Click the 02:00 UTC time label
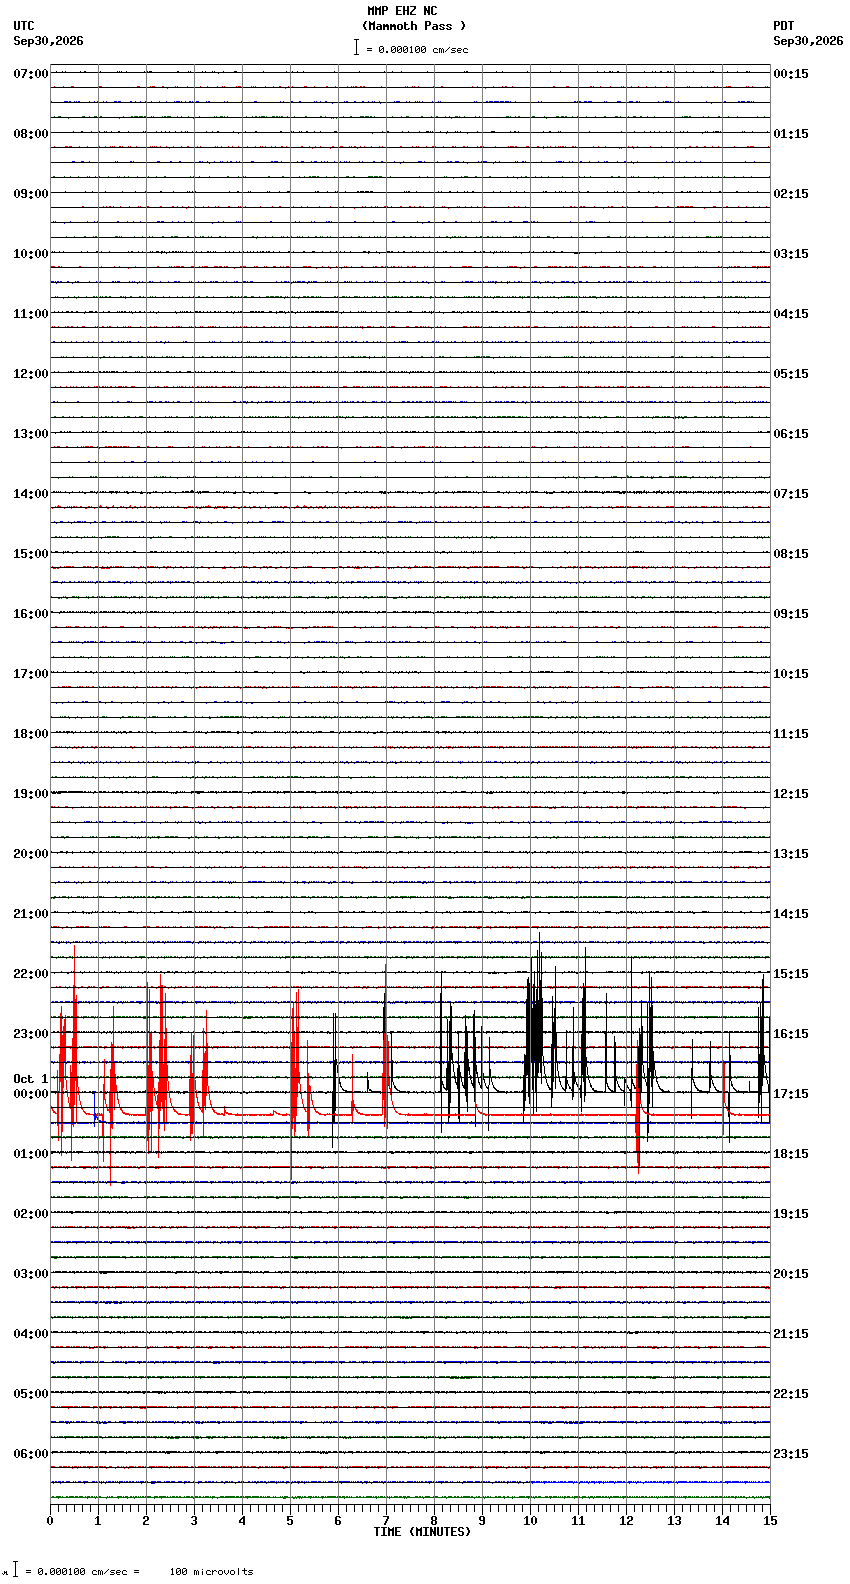This screenshot has height=1584, width=850. point(31,1214)
